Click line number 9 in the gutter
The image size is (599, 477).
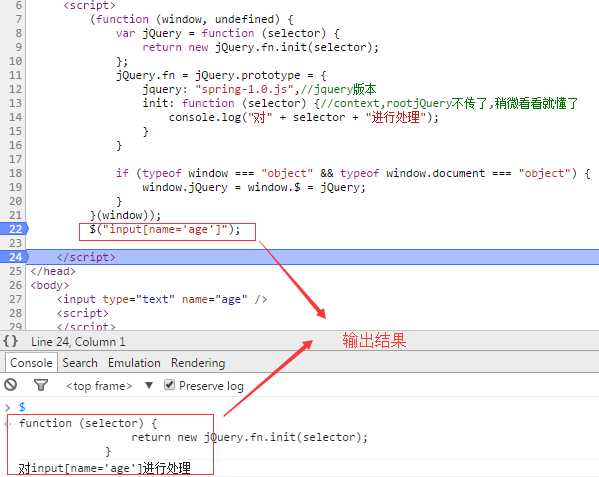[x=18, y=47]
